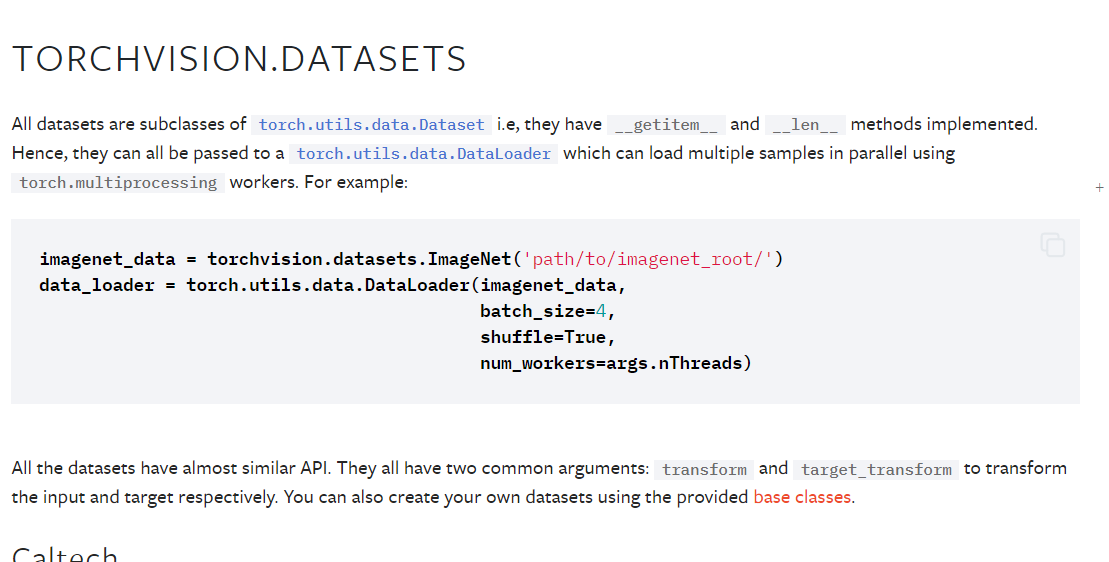Image resolution: width=1109 pixels, height=562 pixels.
Task: Click the TORCHVISION.DATASETS page heading
Action: 239,60
